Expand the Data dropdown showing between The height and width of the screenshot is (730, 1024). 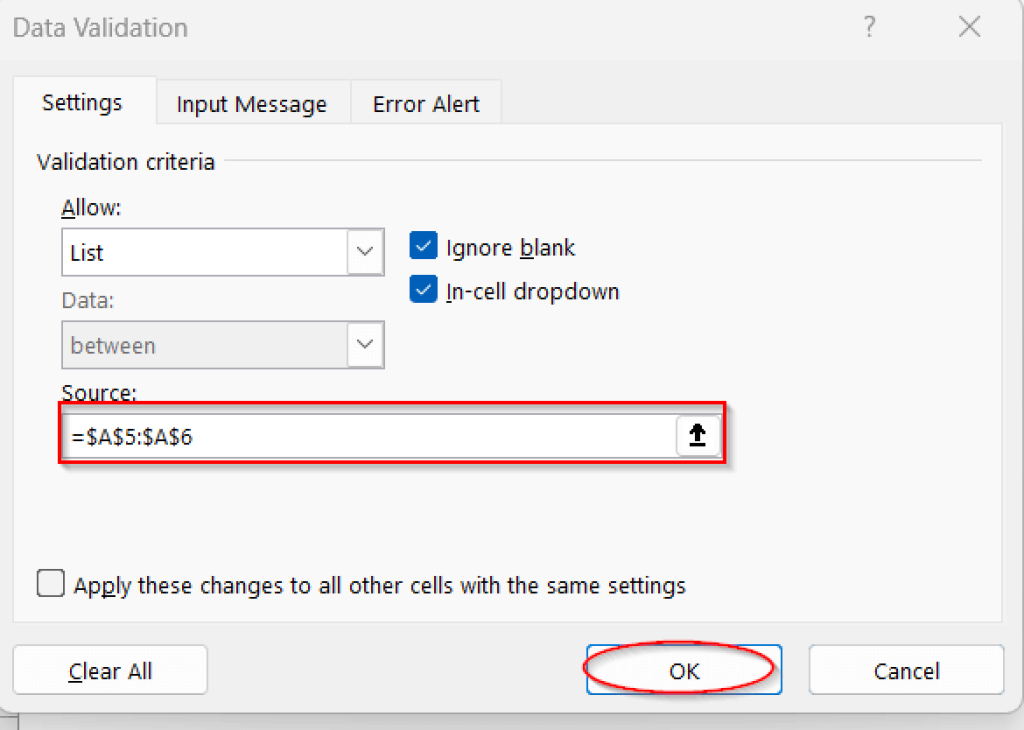(x=364, y=344)
